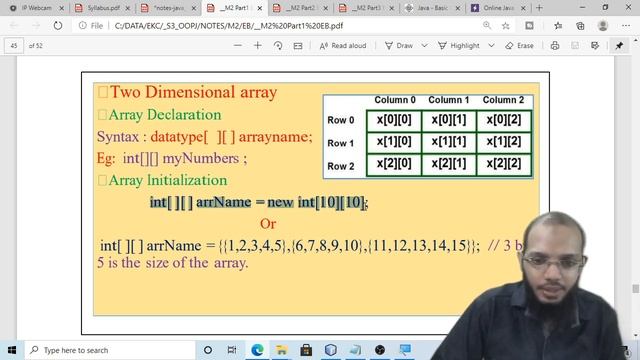
Task: Add this page to favorites star
Action: [506, 26]
